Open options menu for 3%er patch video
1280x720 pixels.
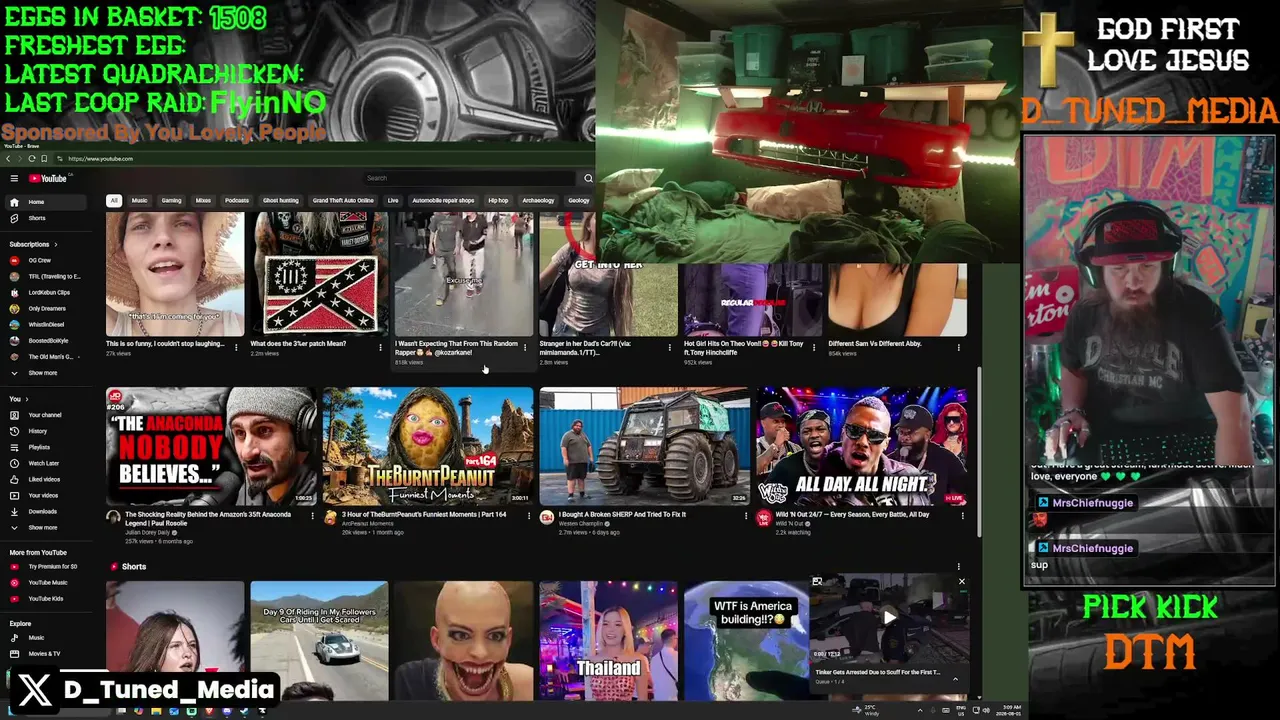coord(380,347)
